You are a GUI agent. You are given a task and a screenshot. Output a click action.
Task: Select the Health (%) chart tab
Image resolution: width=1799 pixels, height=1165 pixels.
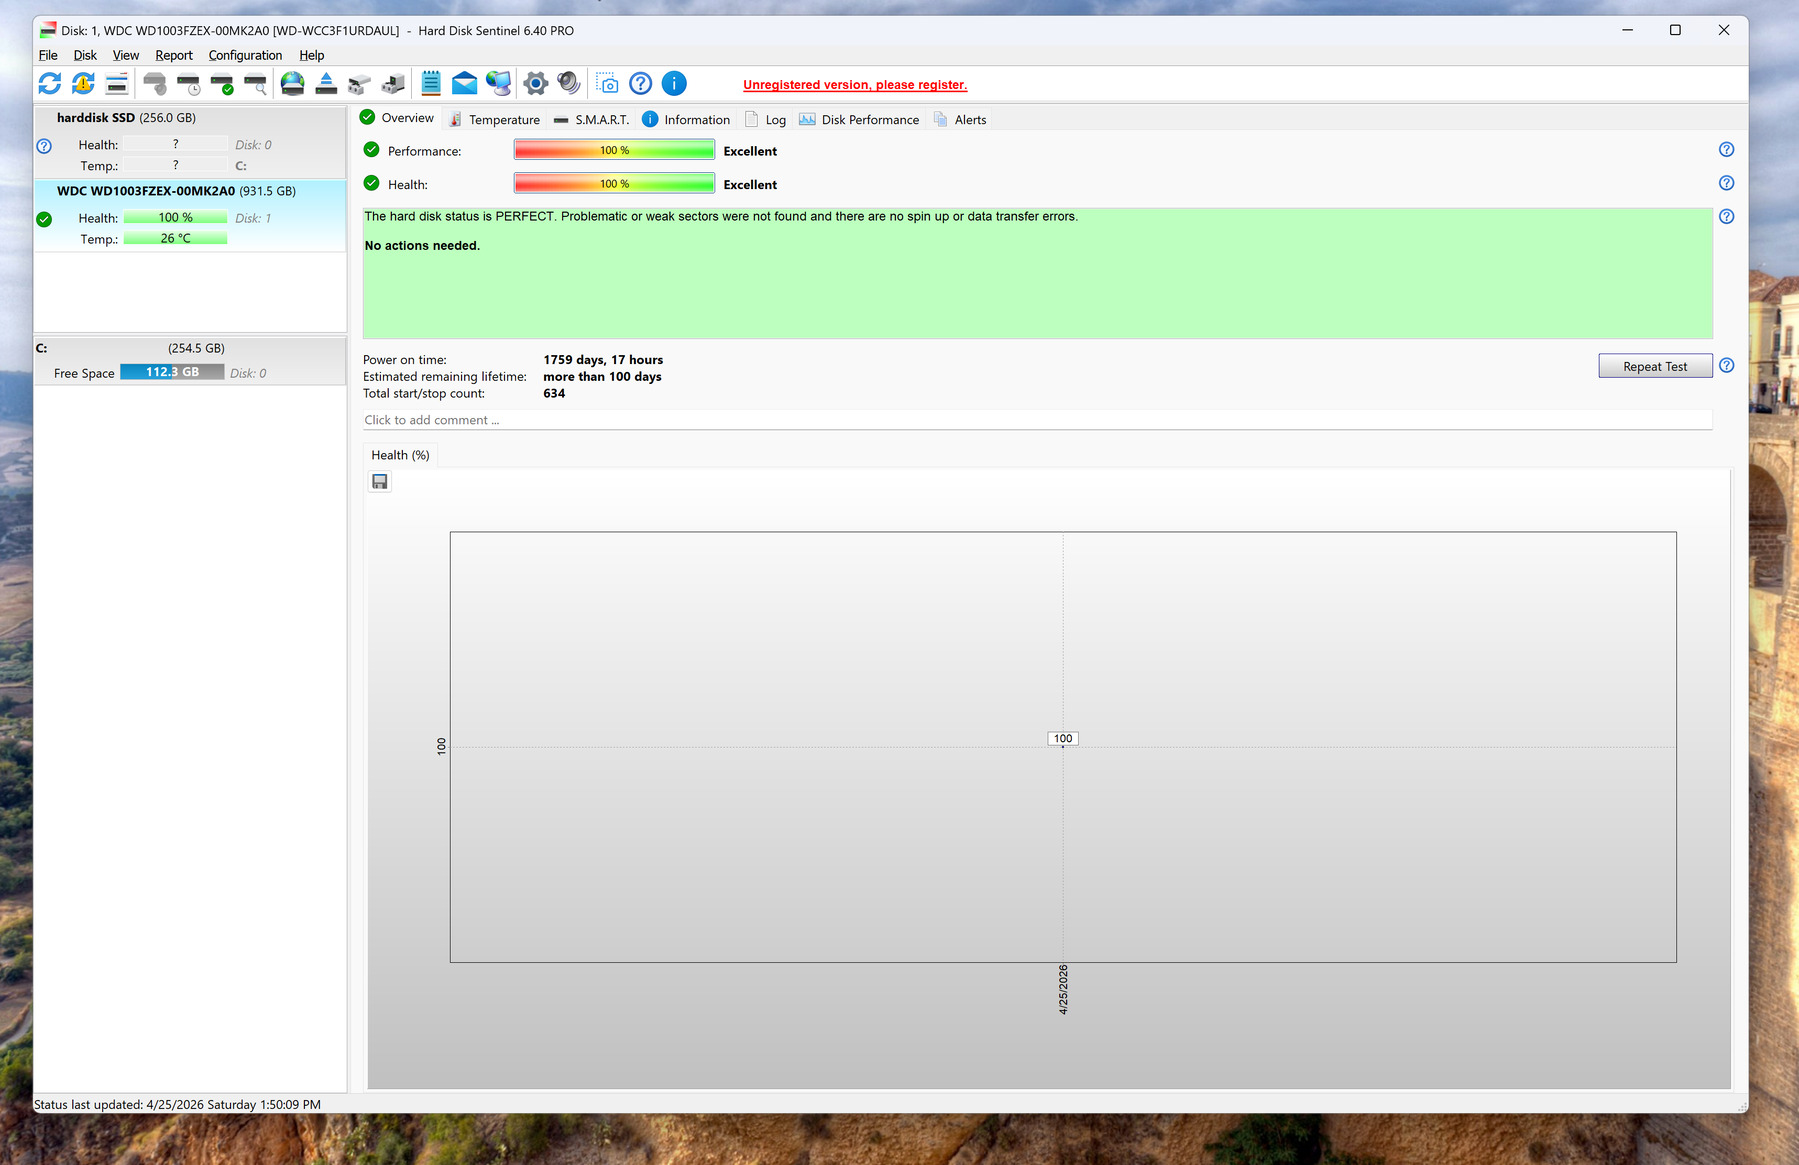pos(400,455)
